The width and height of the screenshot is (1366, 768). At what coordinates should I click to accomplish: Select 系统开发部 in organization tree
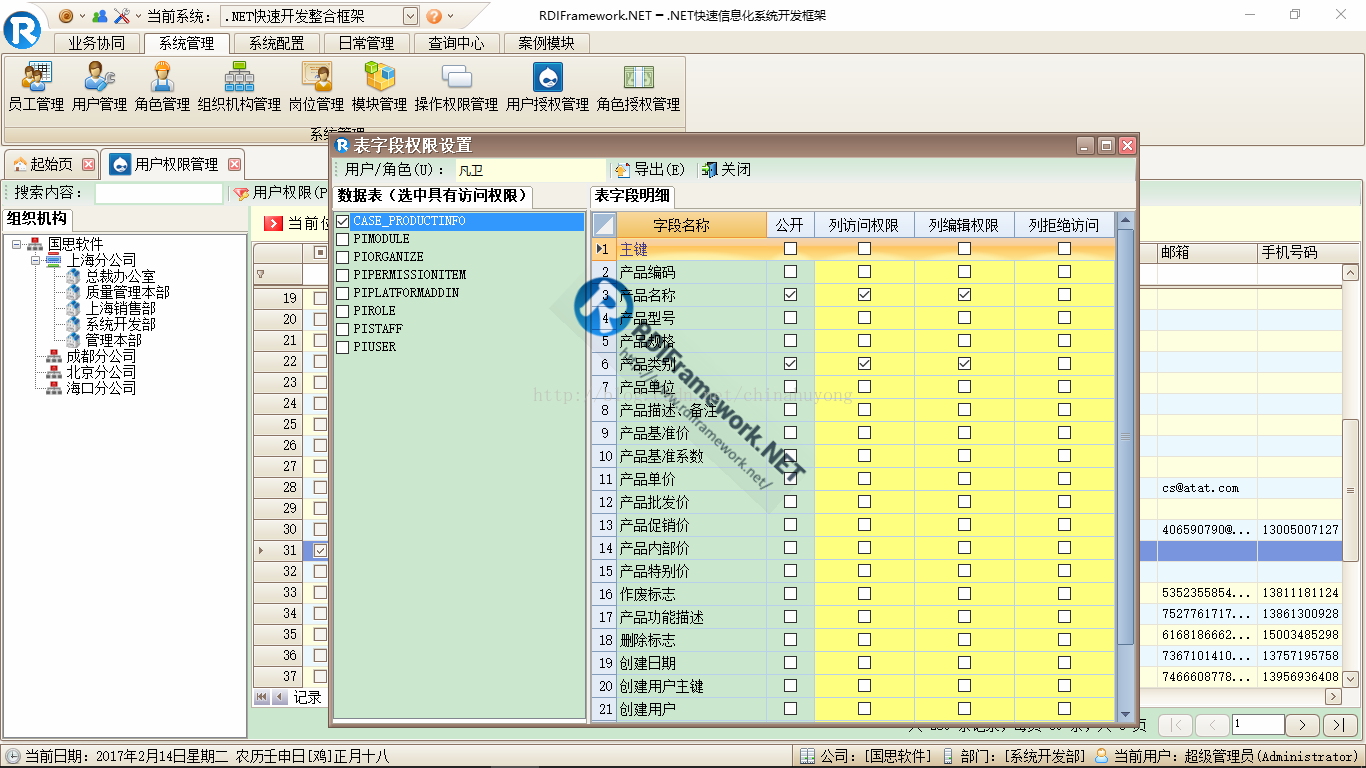[x=120, y=324]
